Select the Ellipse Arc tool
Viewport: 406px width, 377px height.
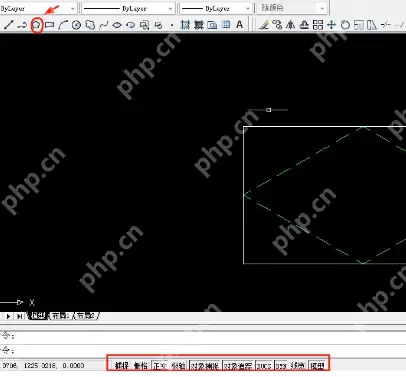pos(130,25)
